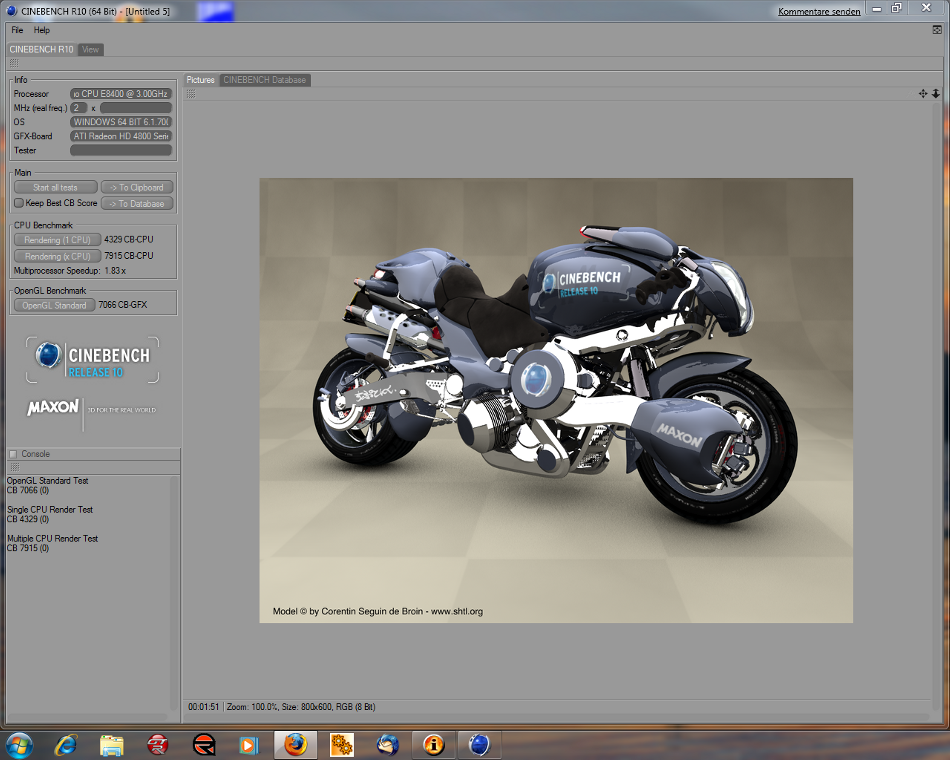Click the 00:01:51 render time in status bar
The height and width of the screenshot is (760, 950).
pyautogui.click(x=204, y=707)
